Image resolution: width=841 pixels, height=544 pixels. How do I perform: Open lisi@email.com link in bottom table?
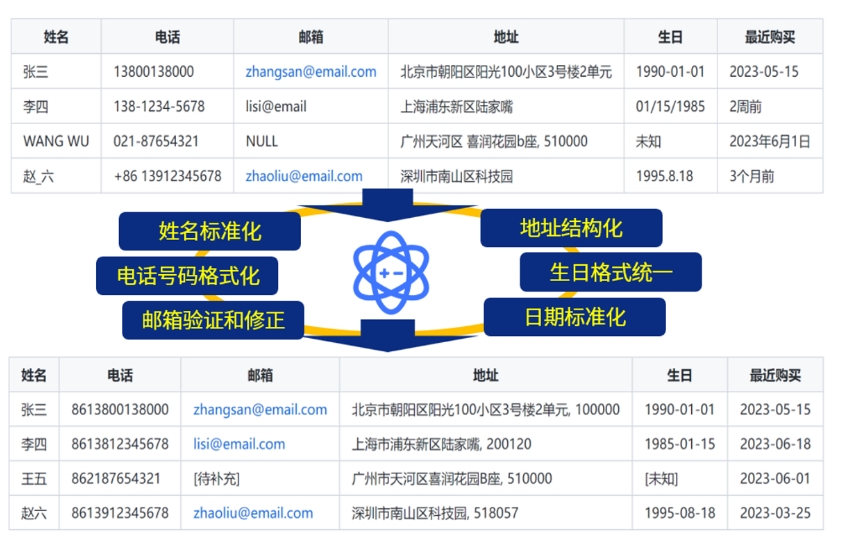point(239,444)
